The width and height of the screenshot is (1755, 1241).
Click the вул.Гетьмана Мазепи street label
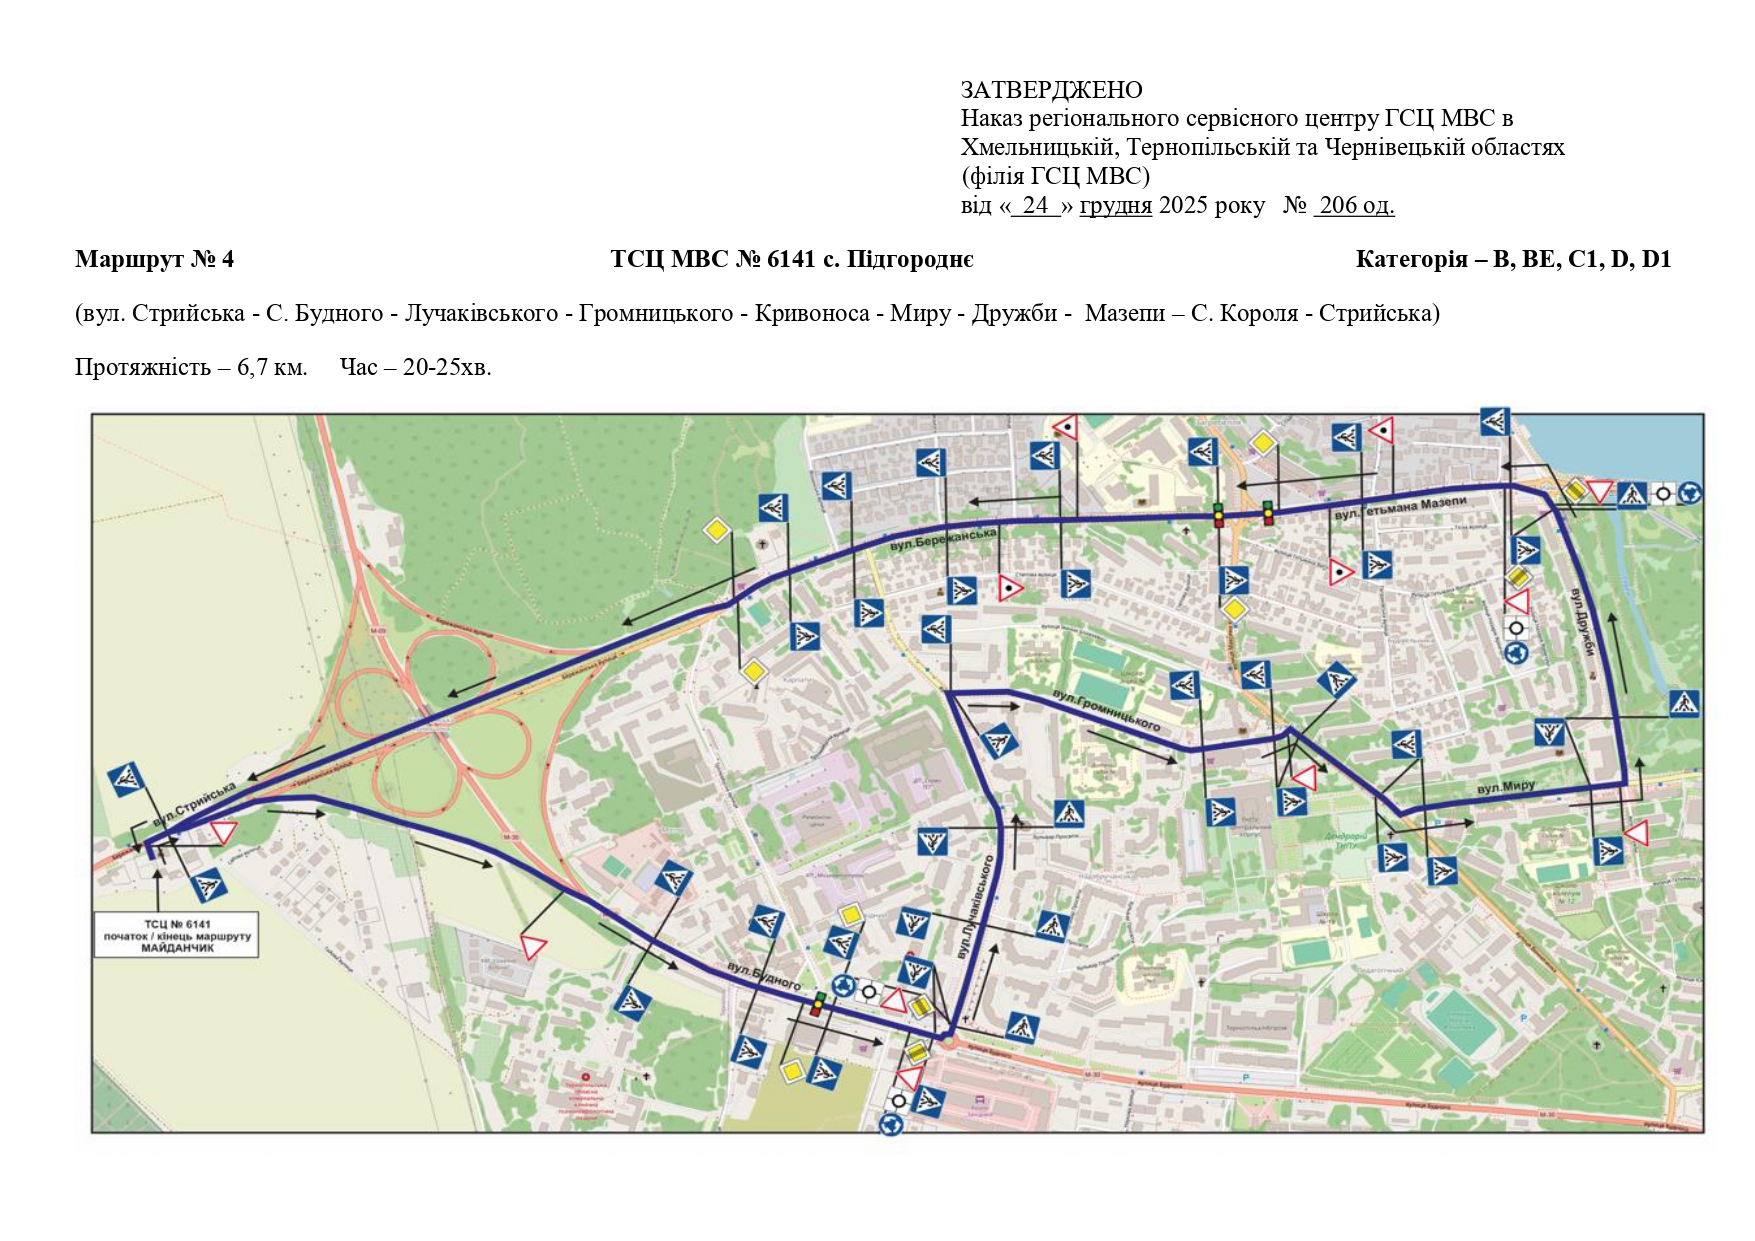[1400, 508]
